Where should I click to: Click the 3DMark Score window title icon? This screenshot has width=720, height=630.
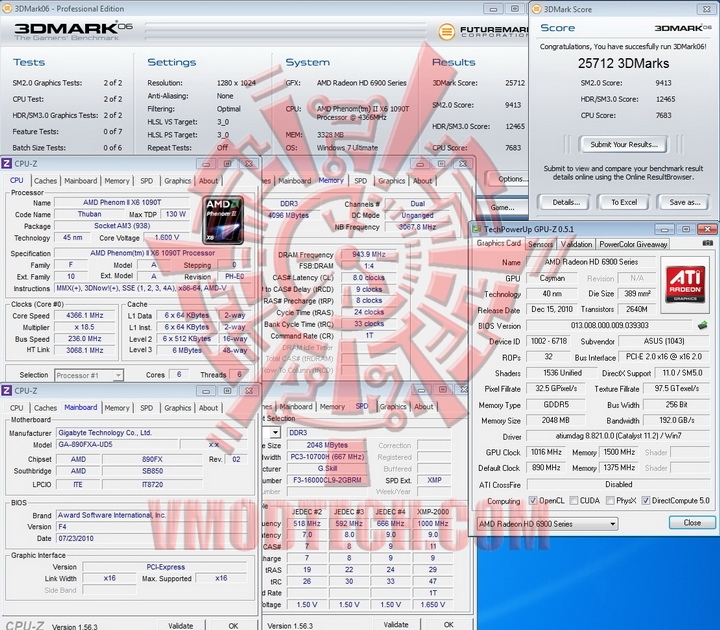pos(536,9)
